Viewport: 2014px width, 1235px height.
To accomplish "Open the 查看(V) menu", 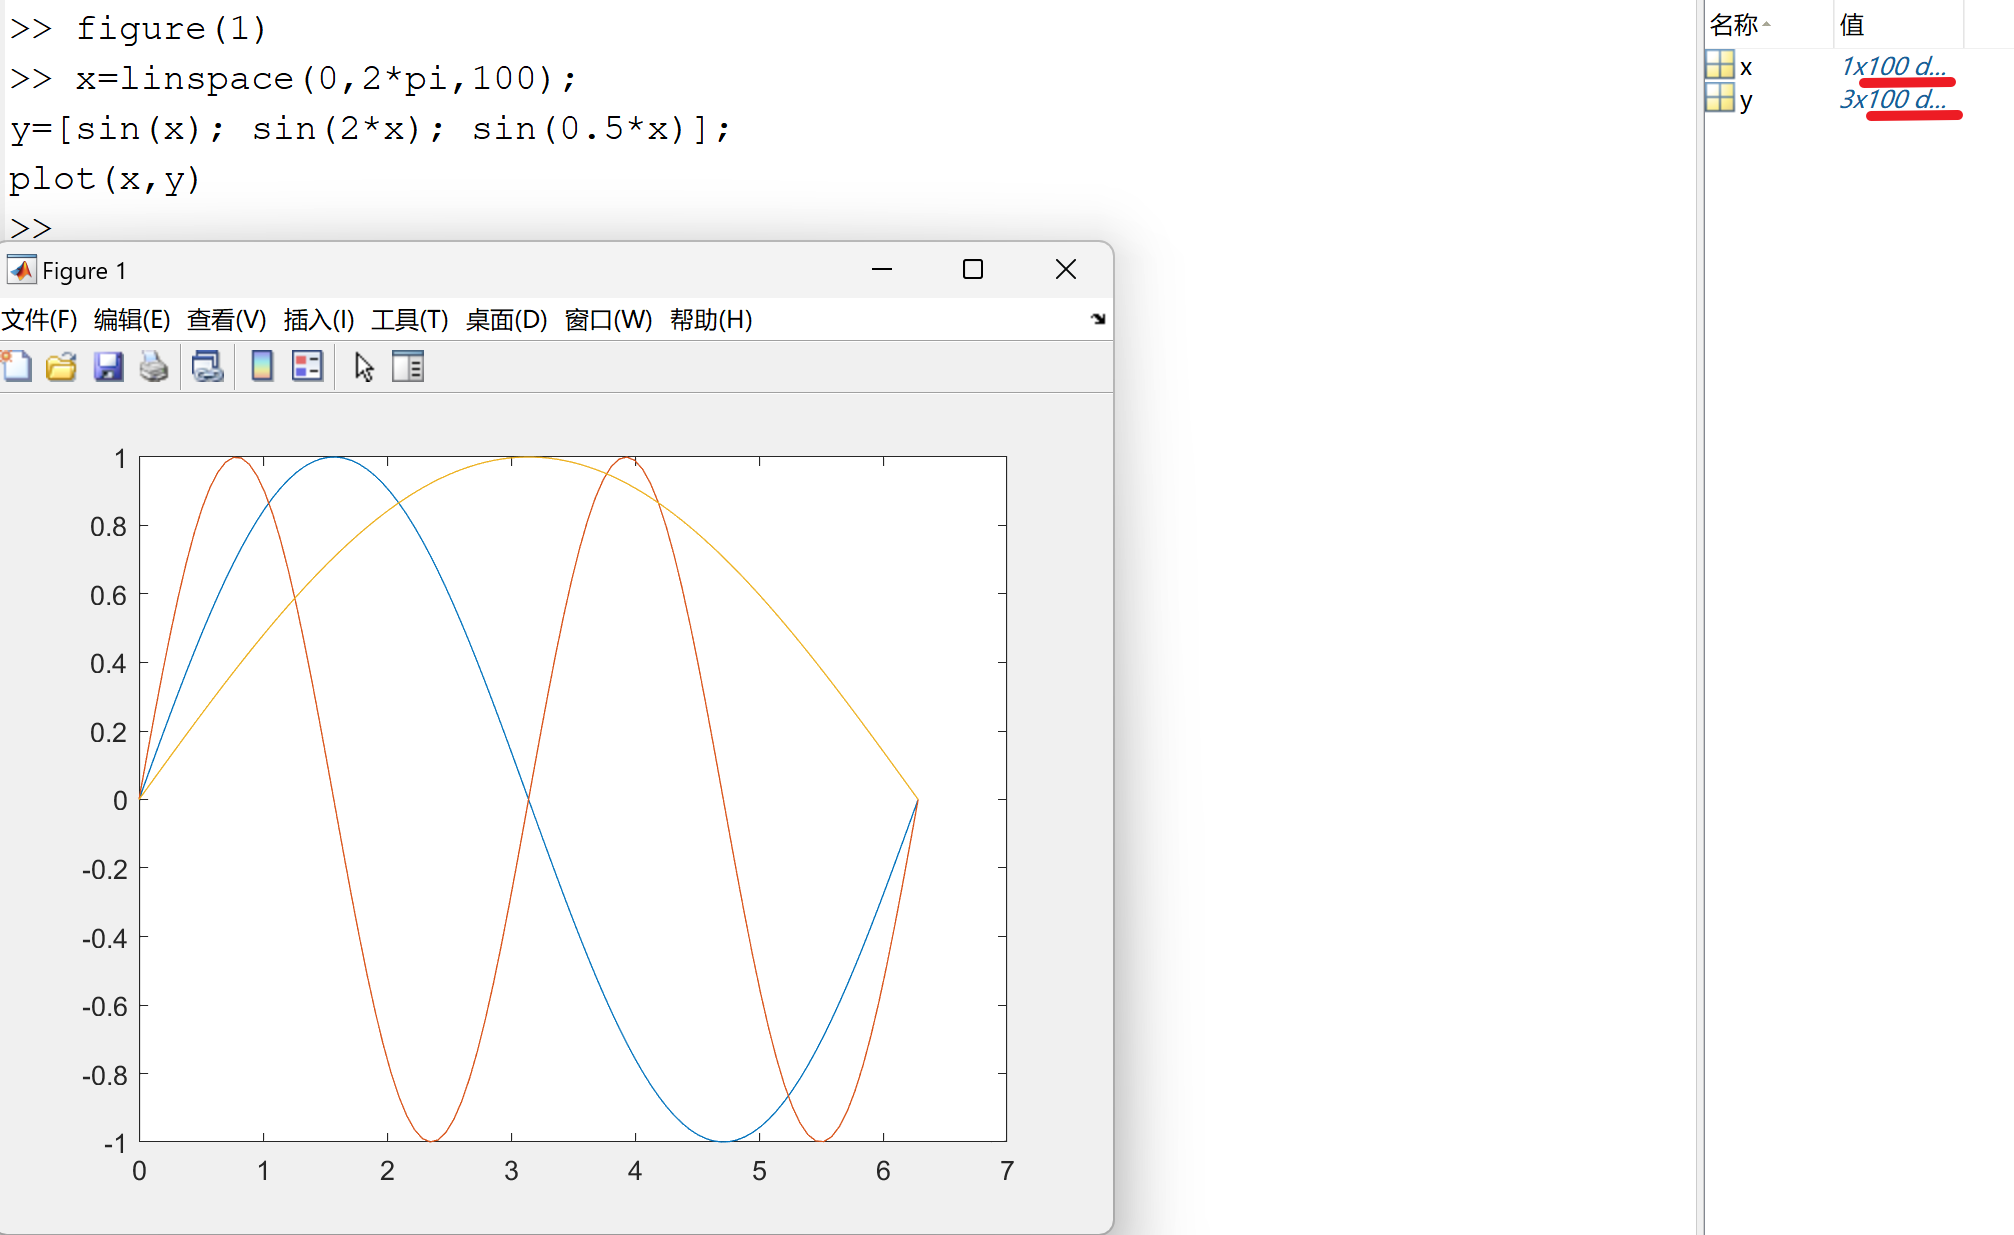I will pos(227,320).
